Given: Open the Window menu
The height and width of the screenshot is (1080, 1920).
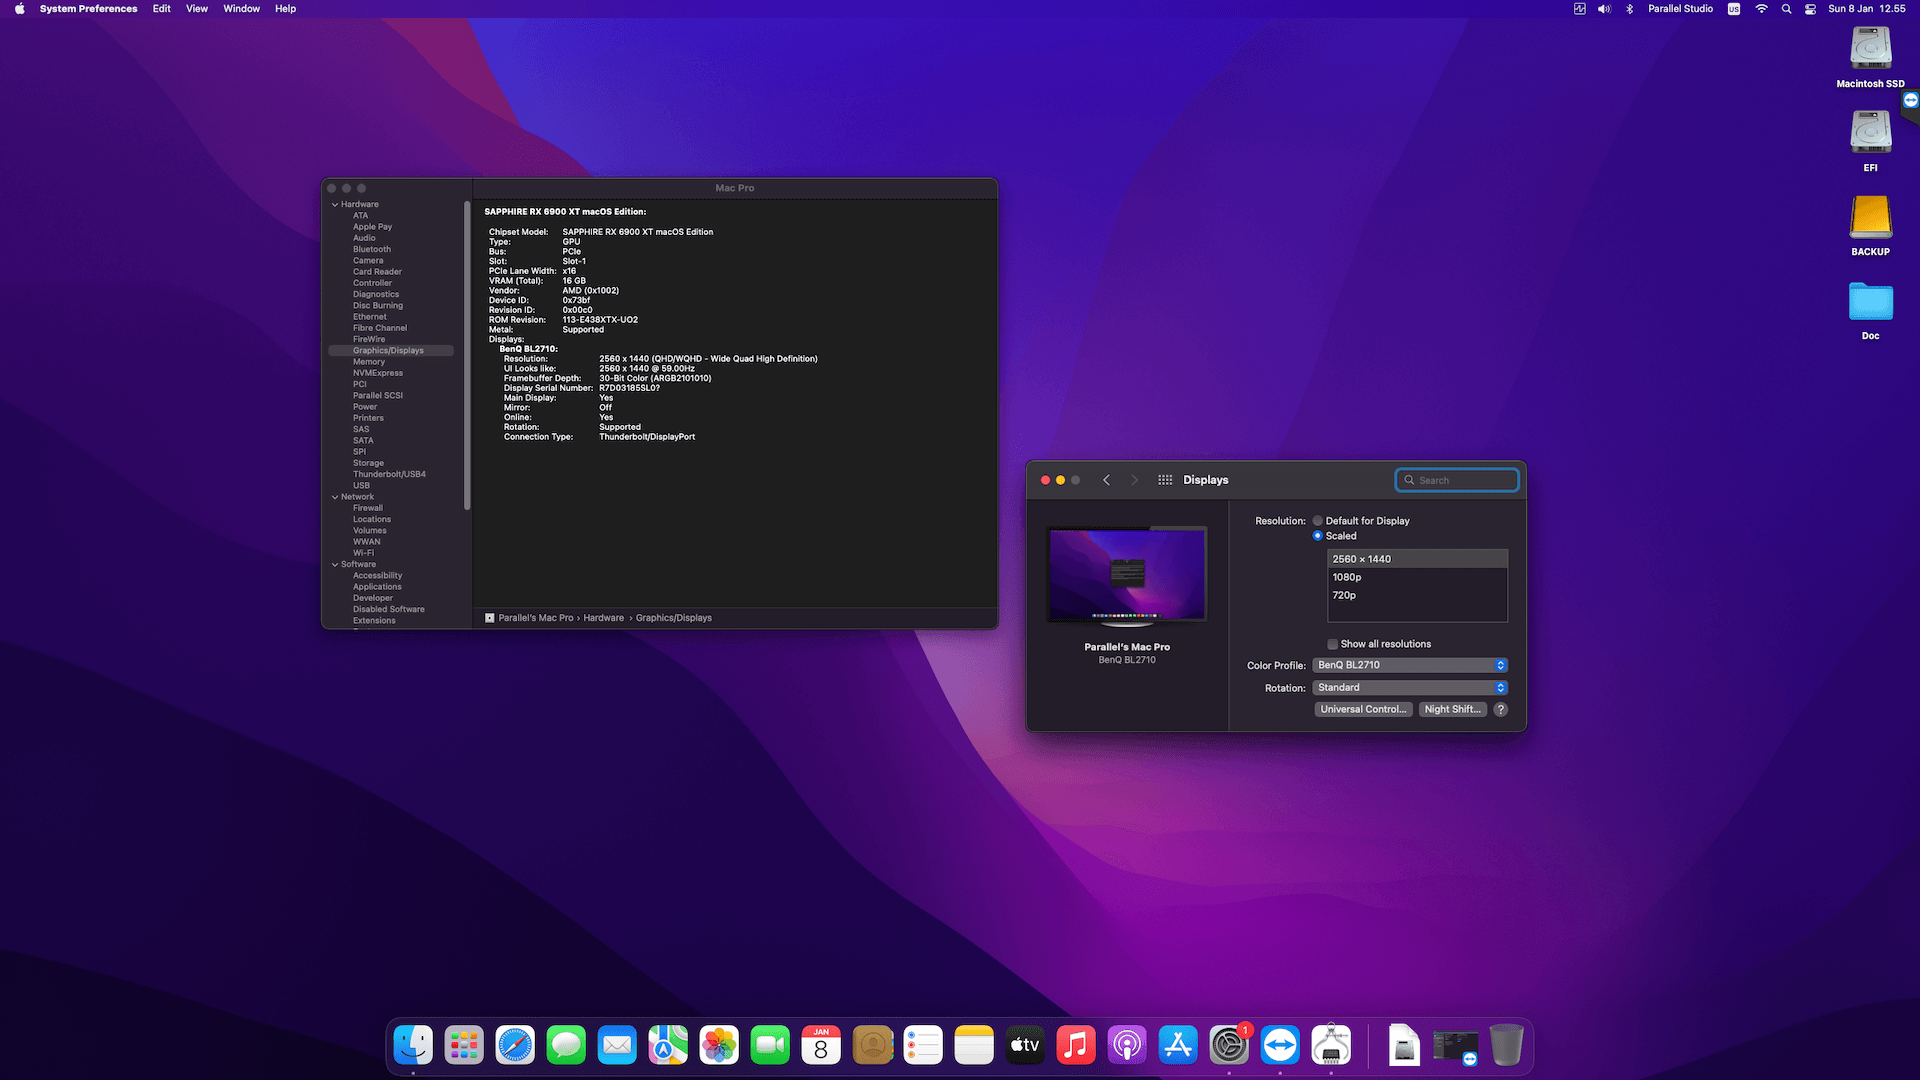Looking at the screenshot, I should 241,9.
